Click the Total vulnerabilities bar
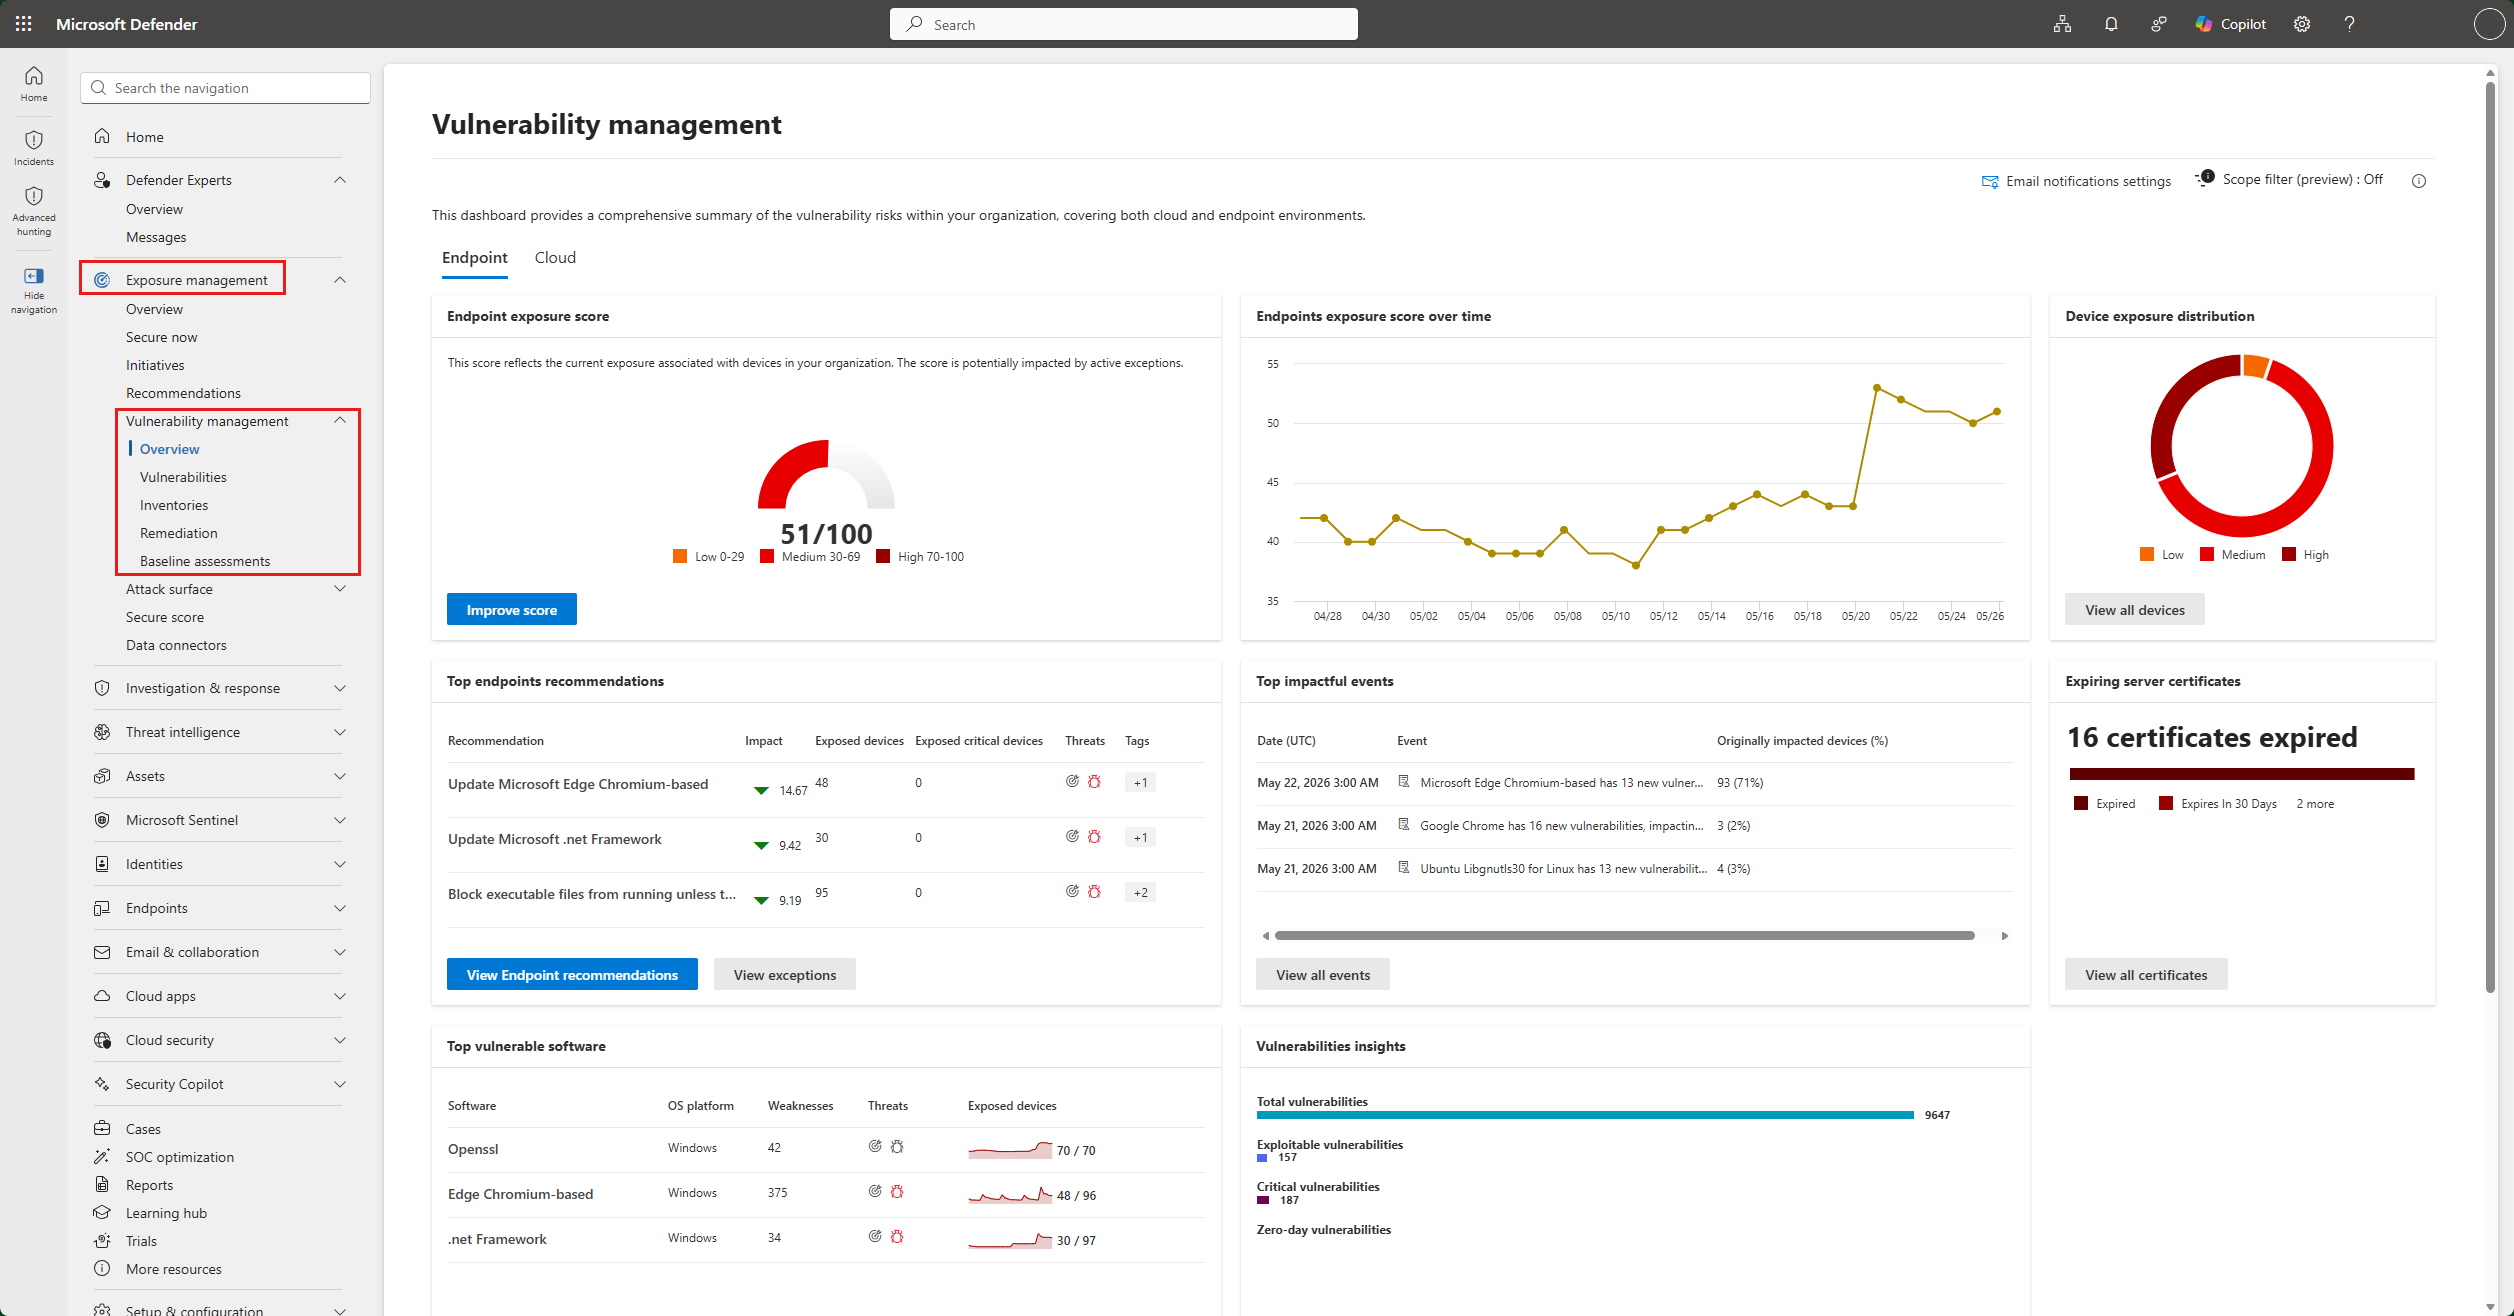 tap(1585, 1114)
